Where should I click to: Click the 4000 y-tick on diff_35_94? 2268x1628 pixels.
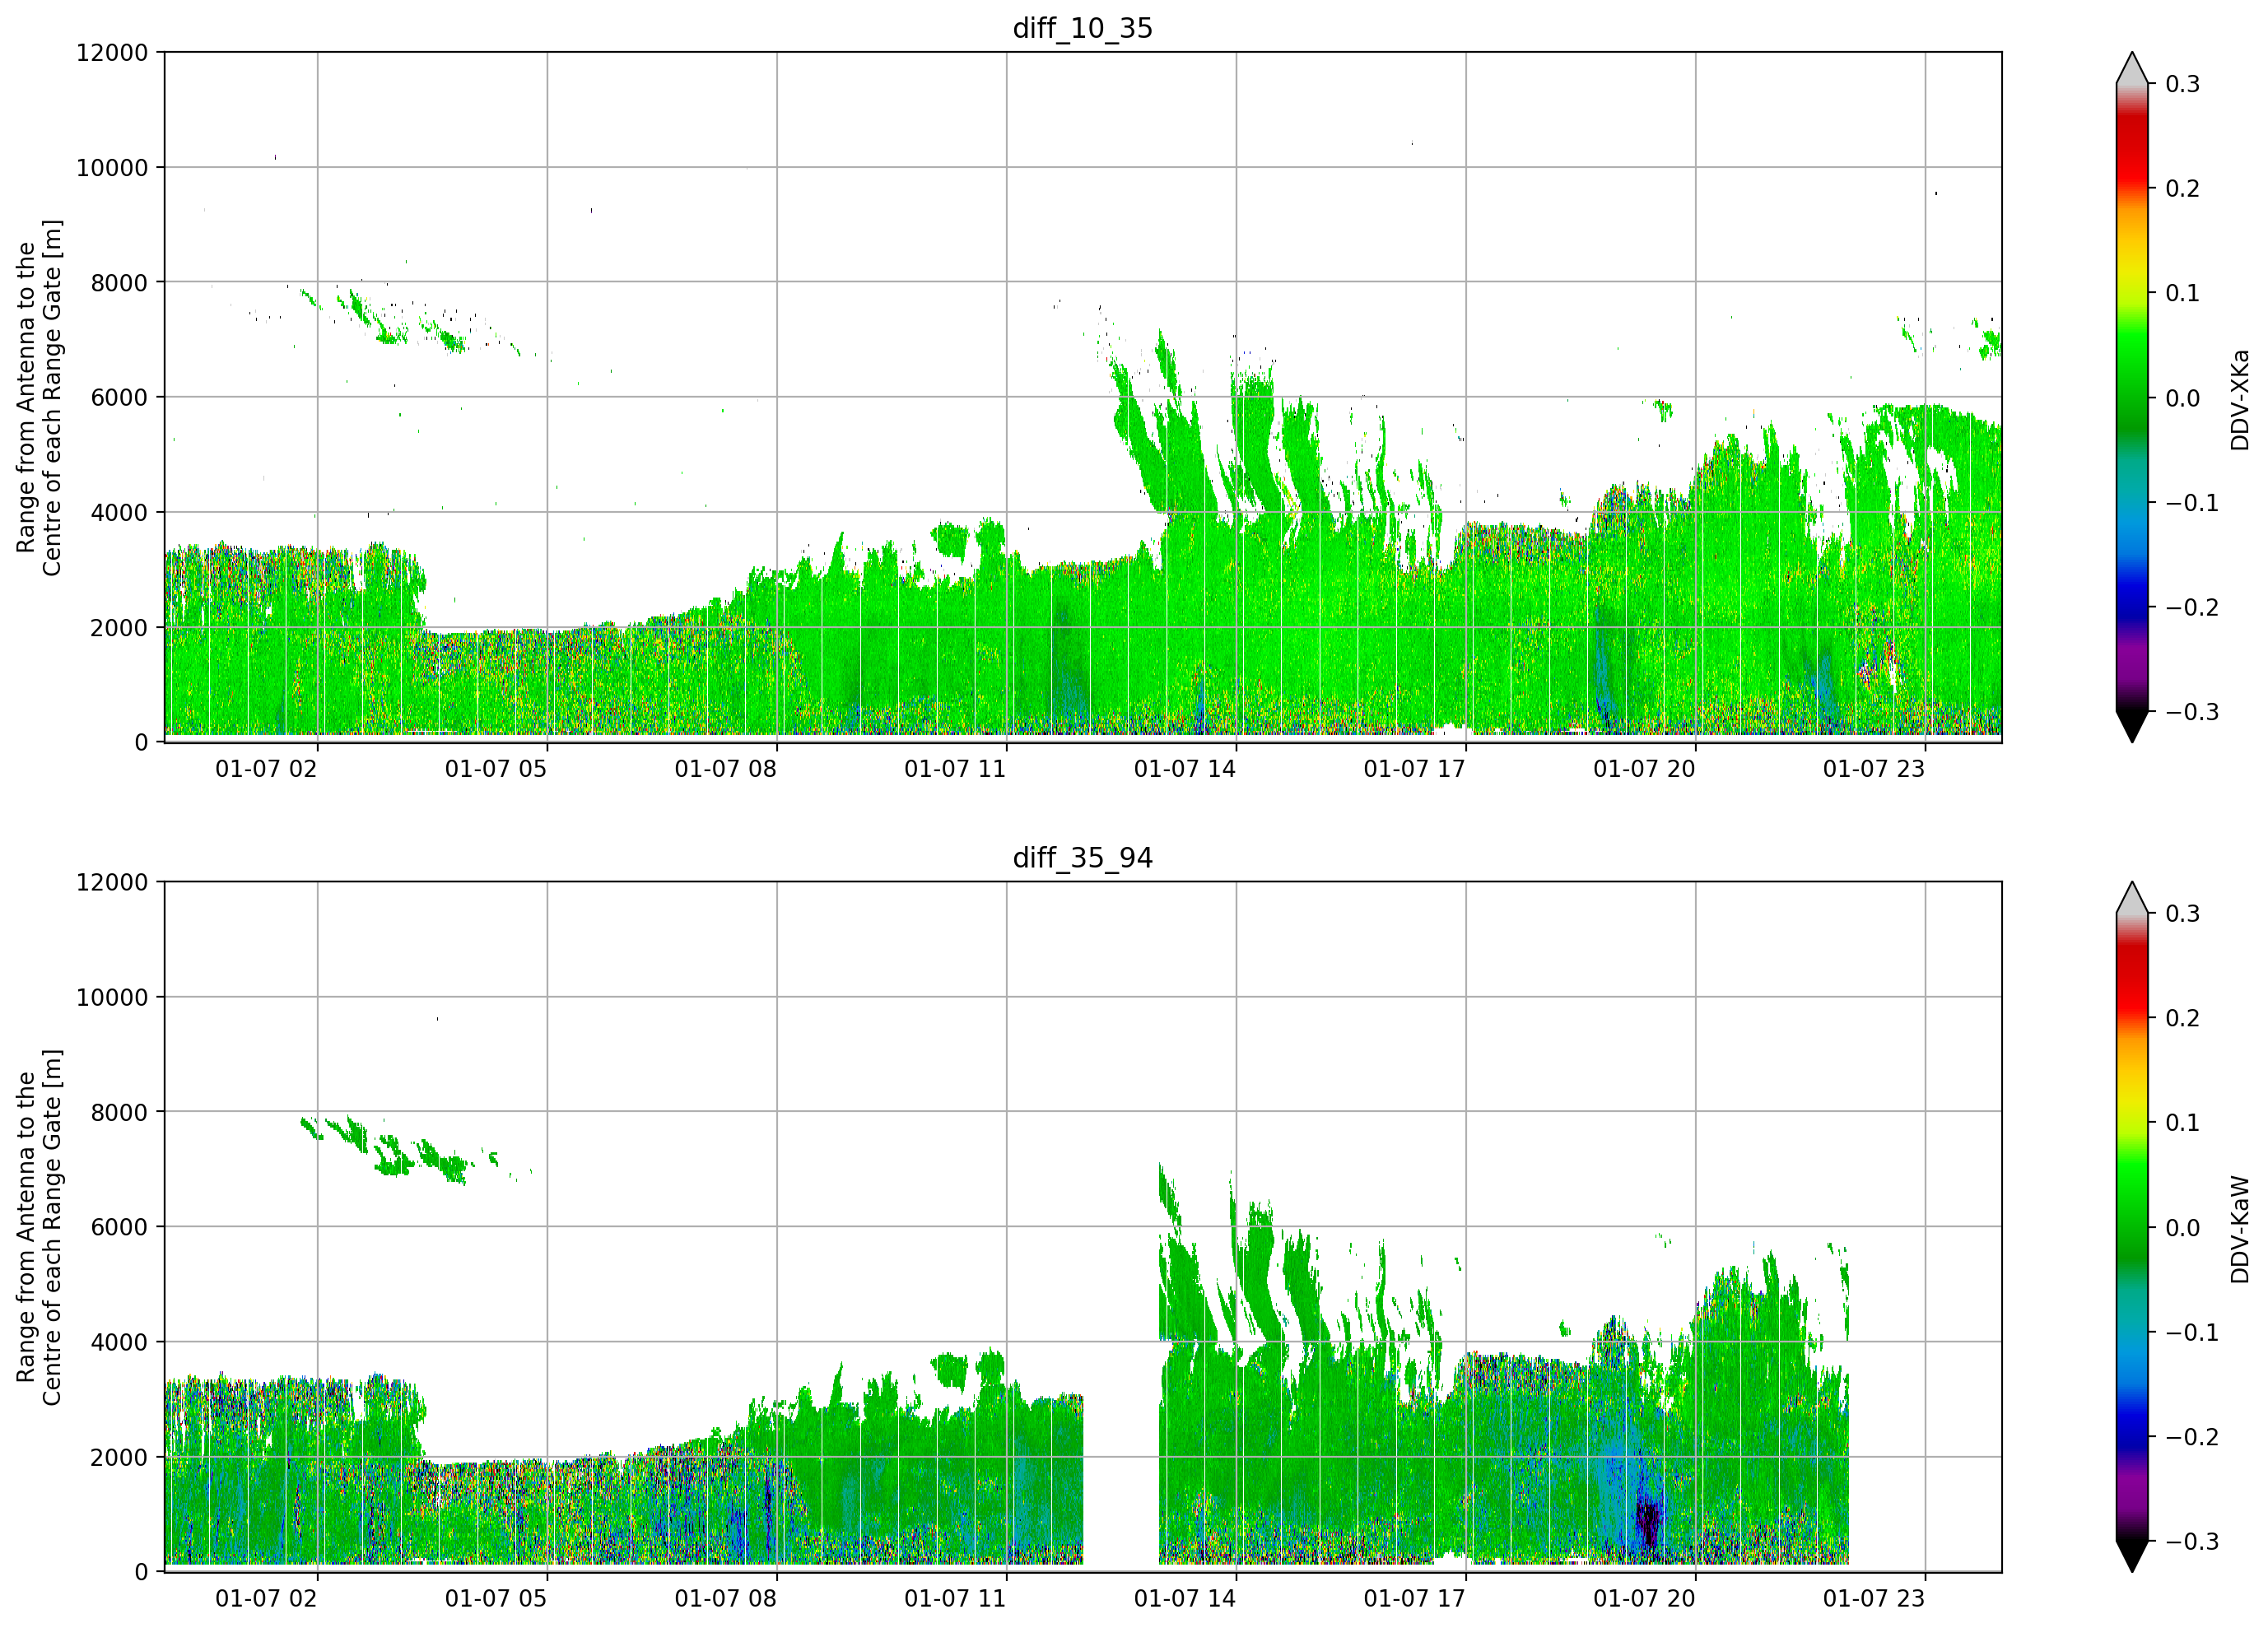coord(119,1342)
